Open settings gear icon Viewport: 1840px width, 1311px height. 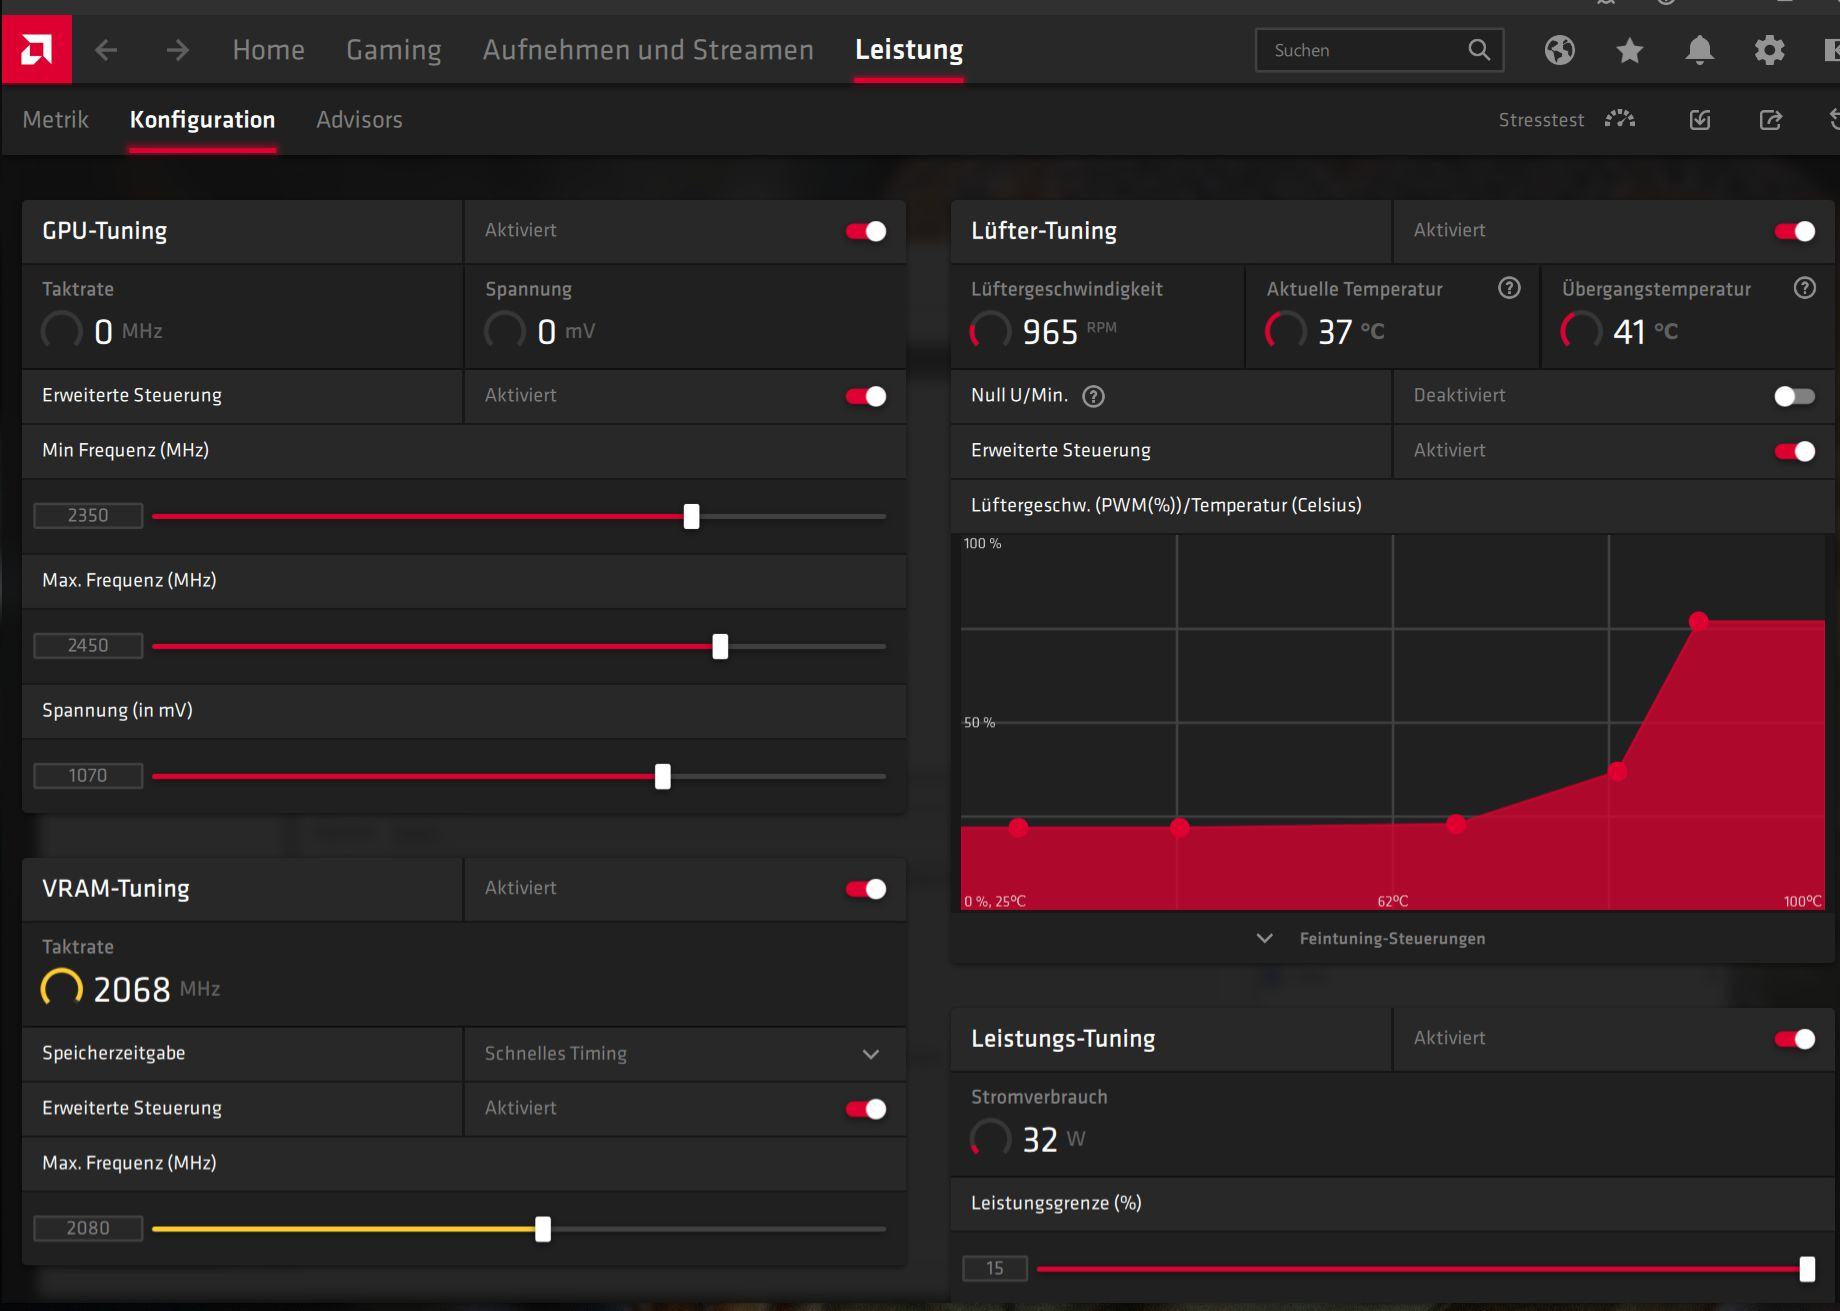pyautogui.click(x=1769, y=50)
